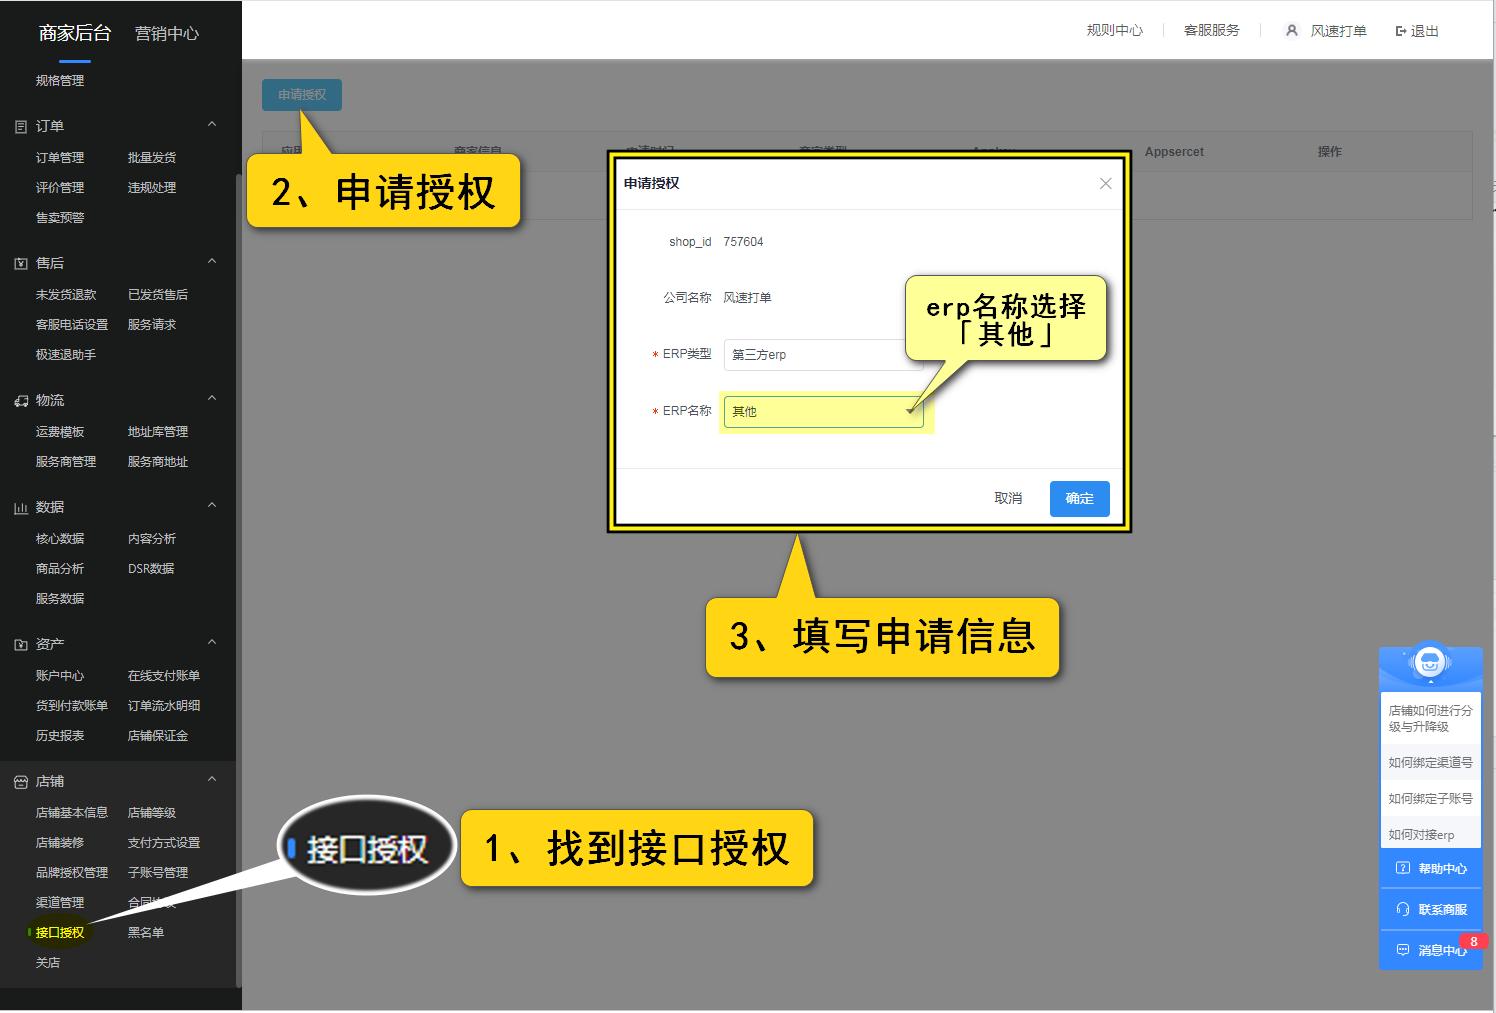The height and width of the screenshot is (1013, 1496).
Task: Open the 订单 section icon in sidebar
Action: coord(19,124)
